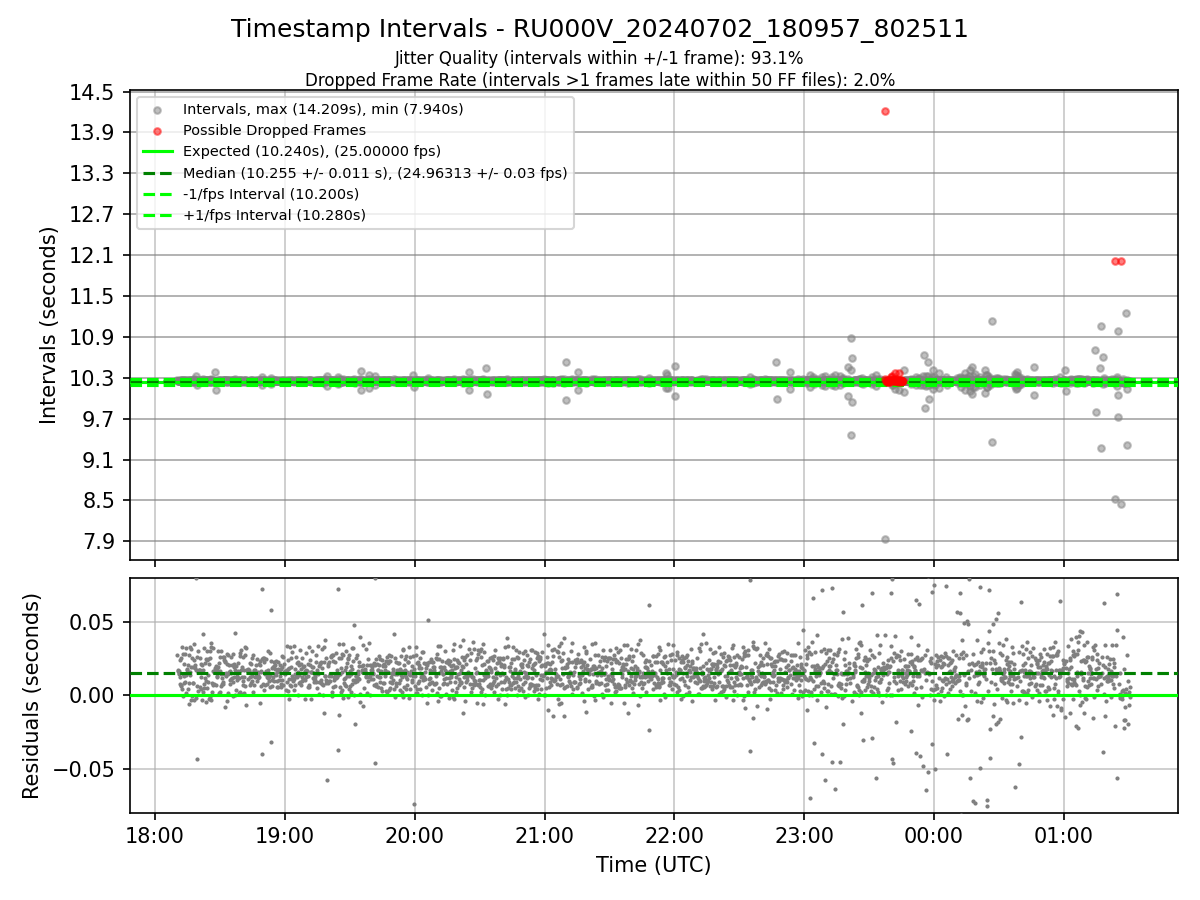Click the '10.3' y-axis tick label

[93, 379]
